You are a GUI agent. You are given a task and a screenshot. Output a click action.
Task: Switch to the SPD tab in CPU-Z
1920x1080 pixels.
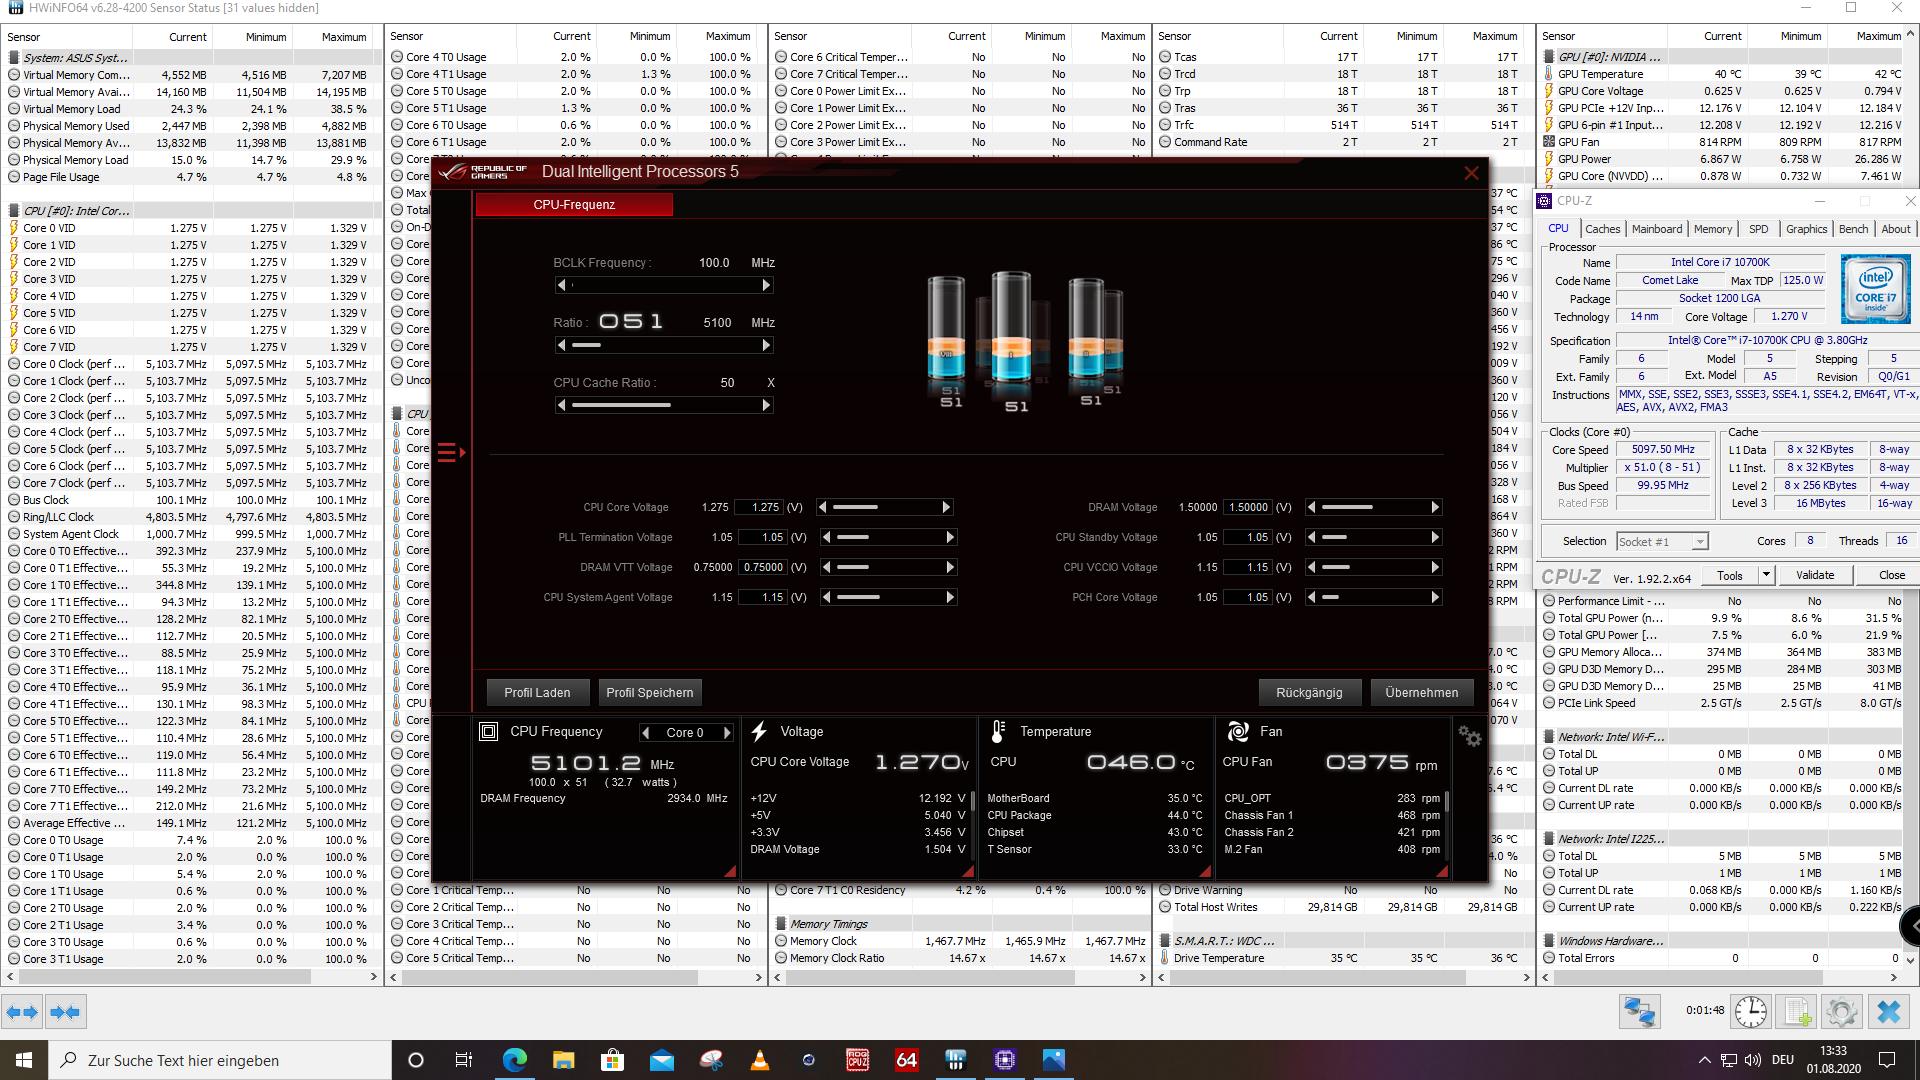coord(1759,229)
